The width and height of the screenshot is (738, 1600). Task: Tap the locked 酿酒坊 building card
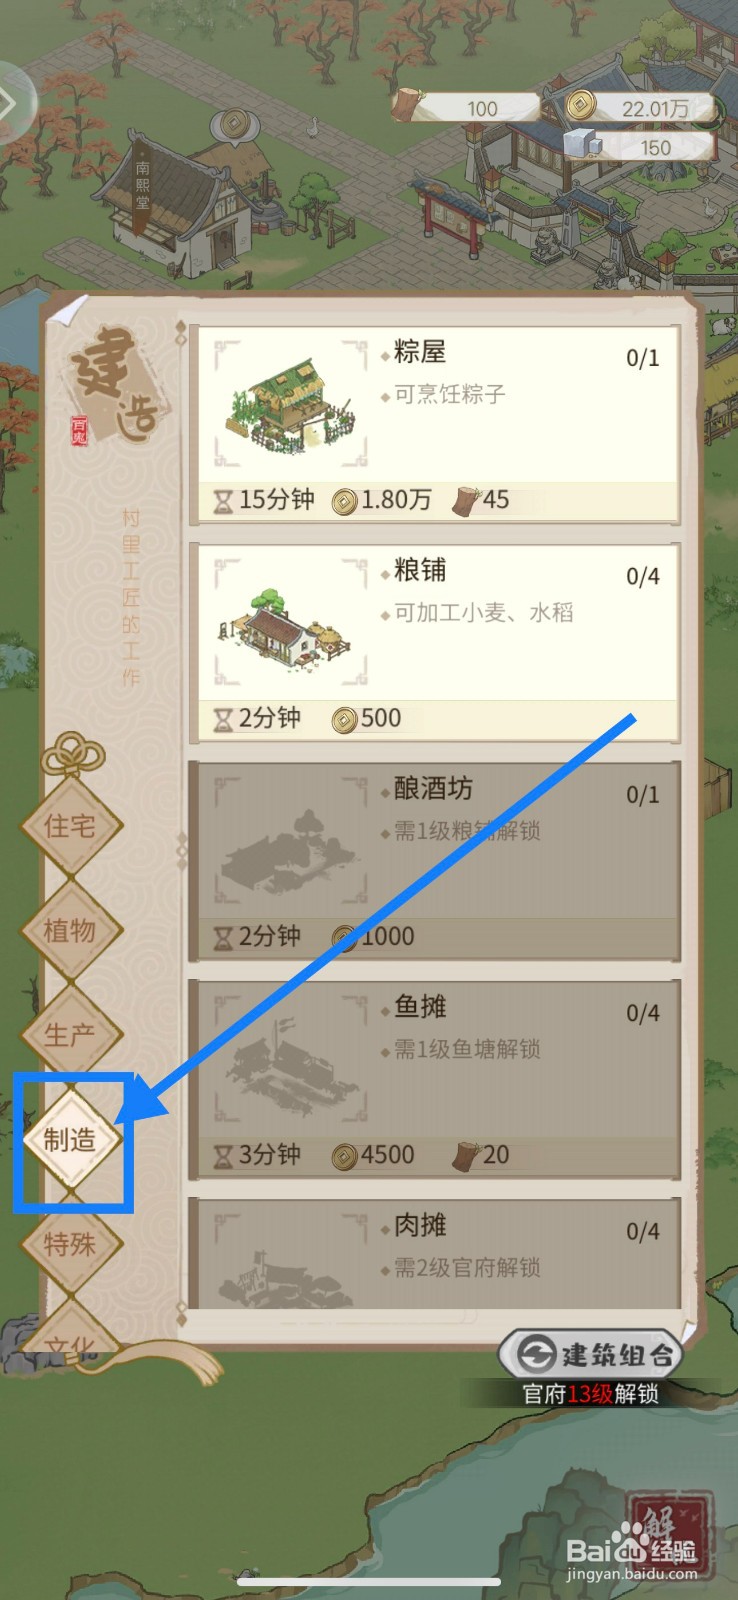pos(435,861)
